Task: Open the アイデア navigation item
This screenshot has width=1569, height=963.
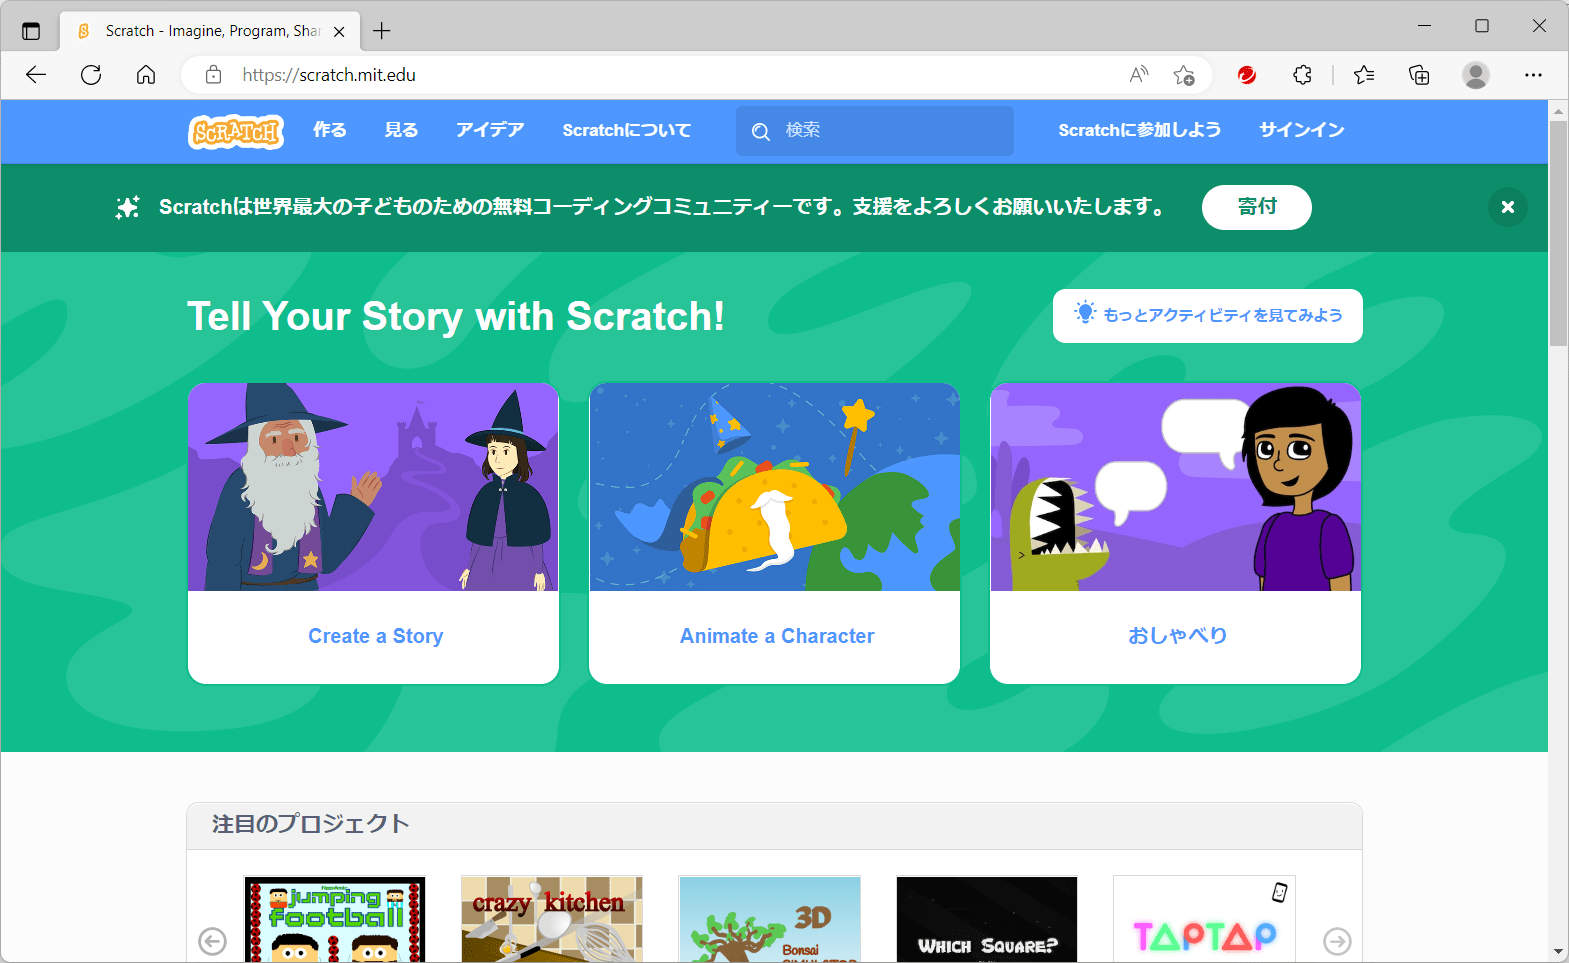Action: point(490,130)
